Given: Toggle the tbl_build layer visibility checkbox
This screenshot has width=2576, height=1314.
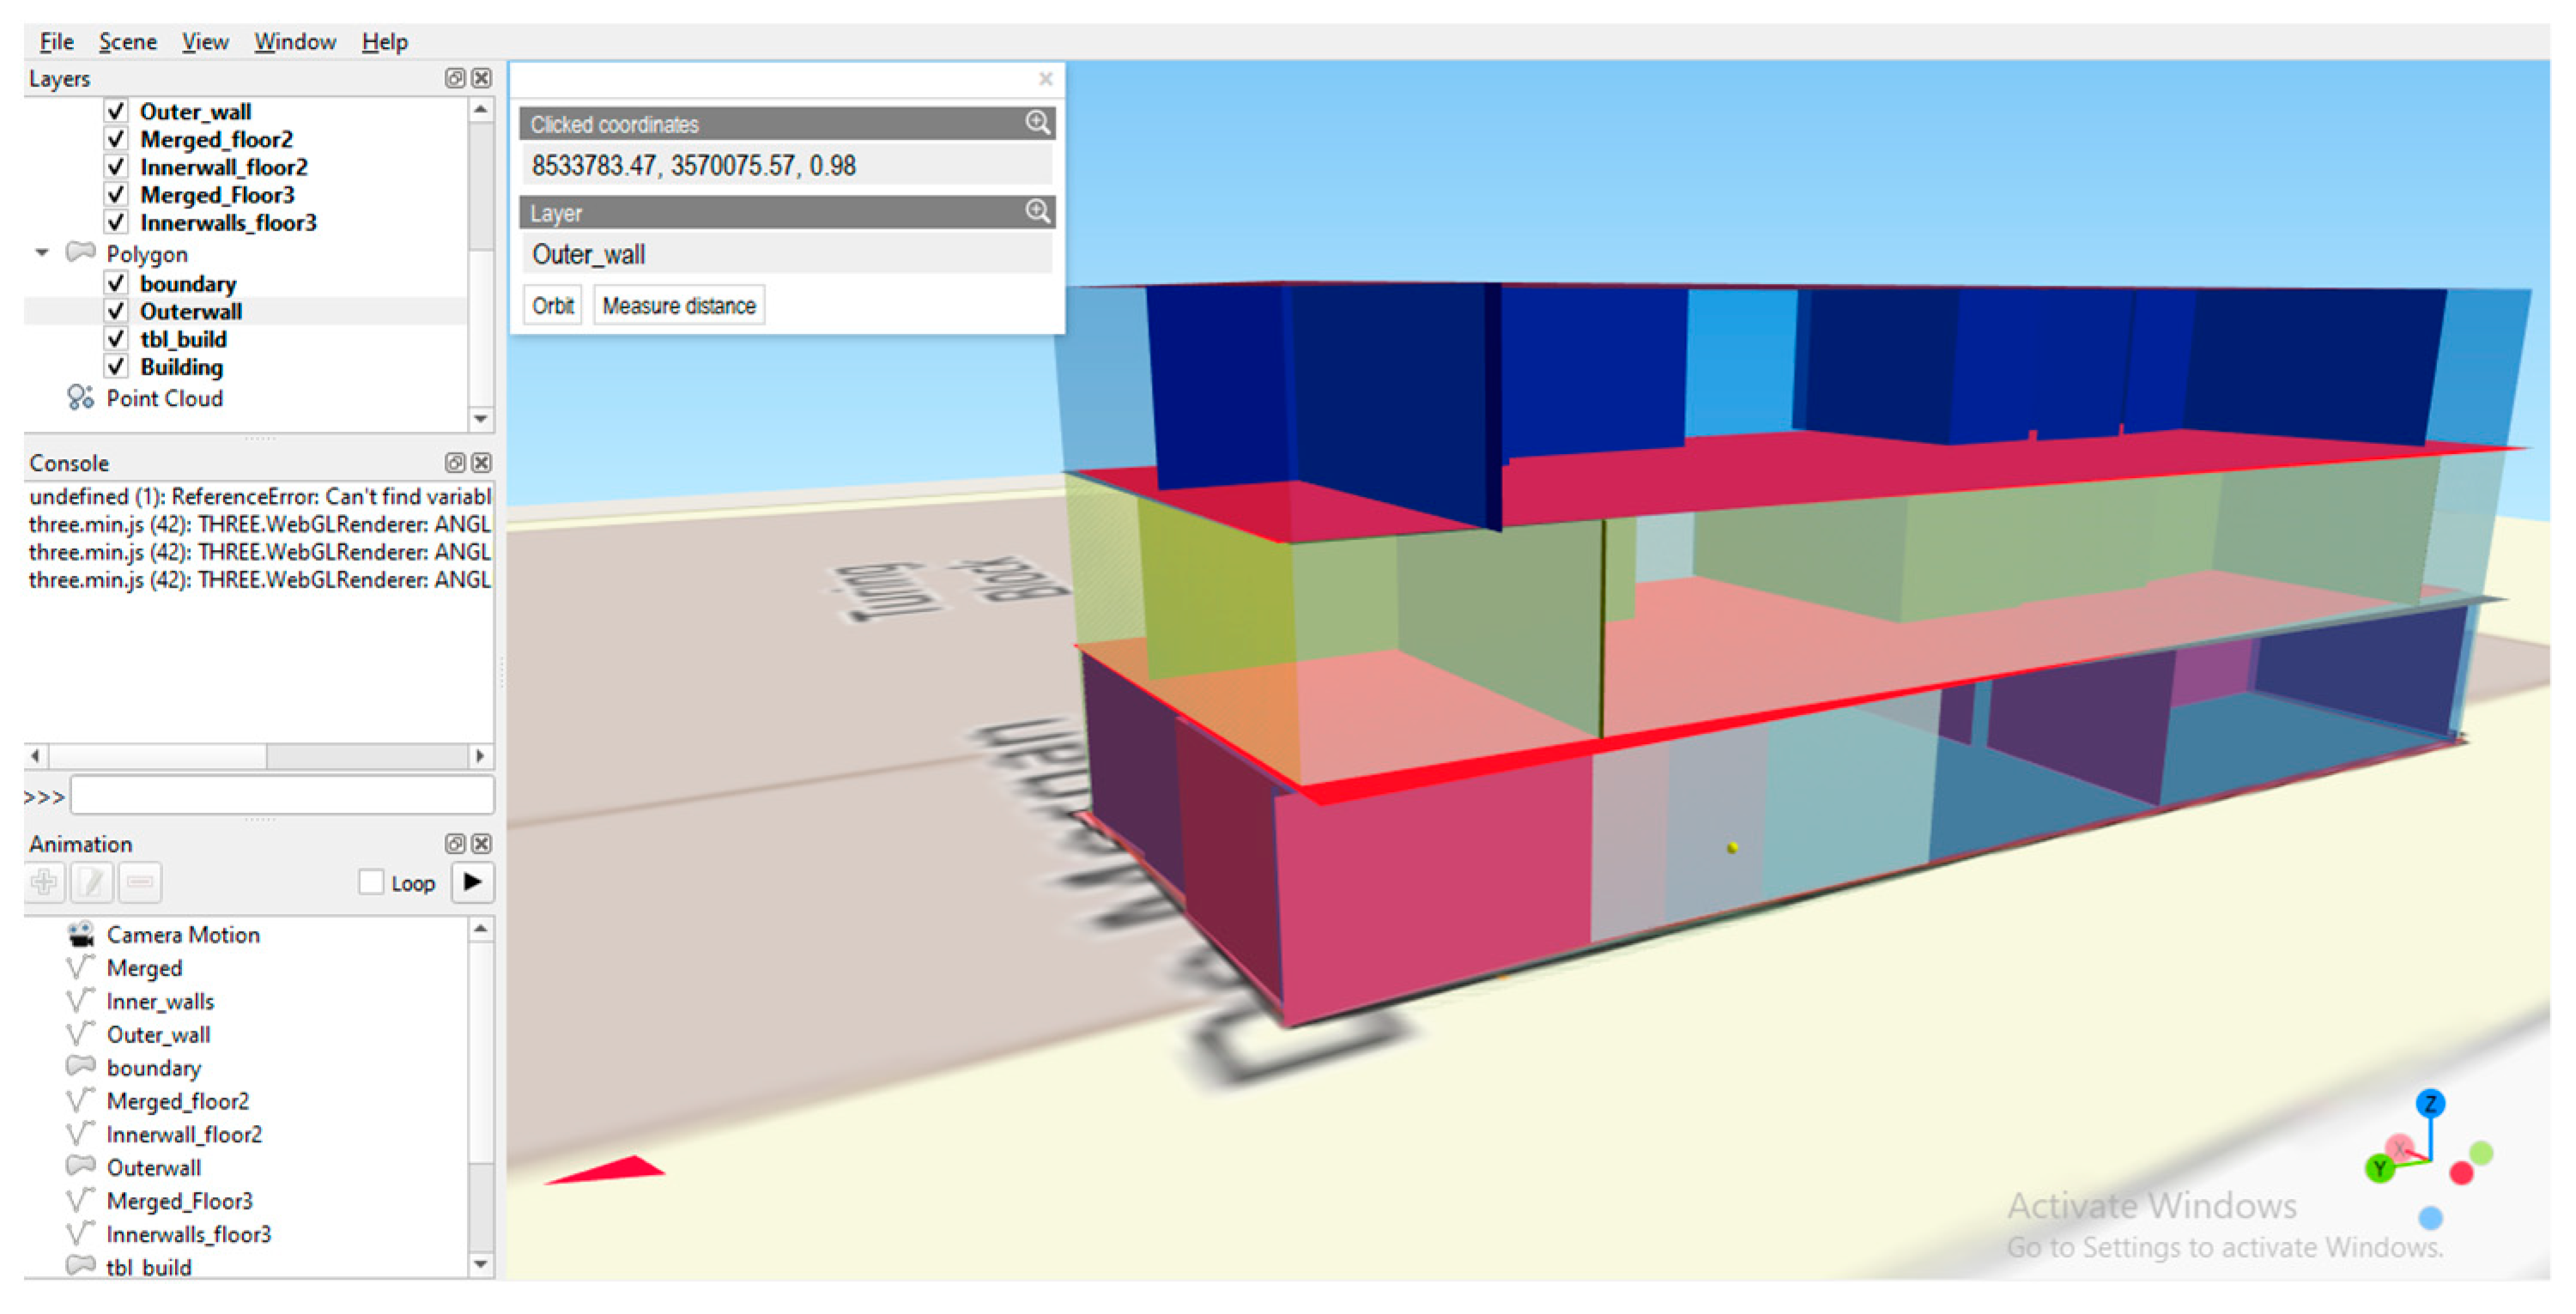Looking at the screenshot, I should (x=116, y=339).
